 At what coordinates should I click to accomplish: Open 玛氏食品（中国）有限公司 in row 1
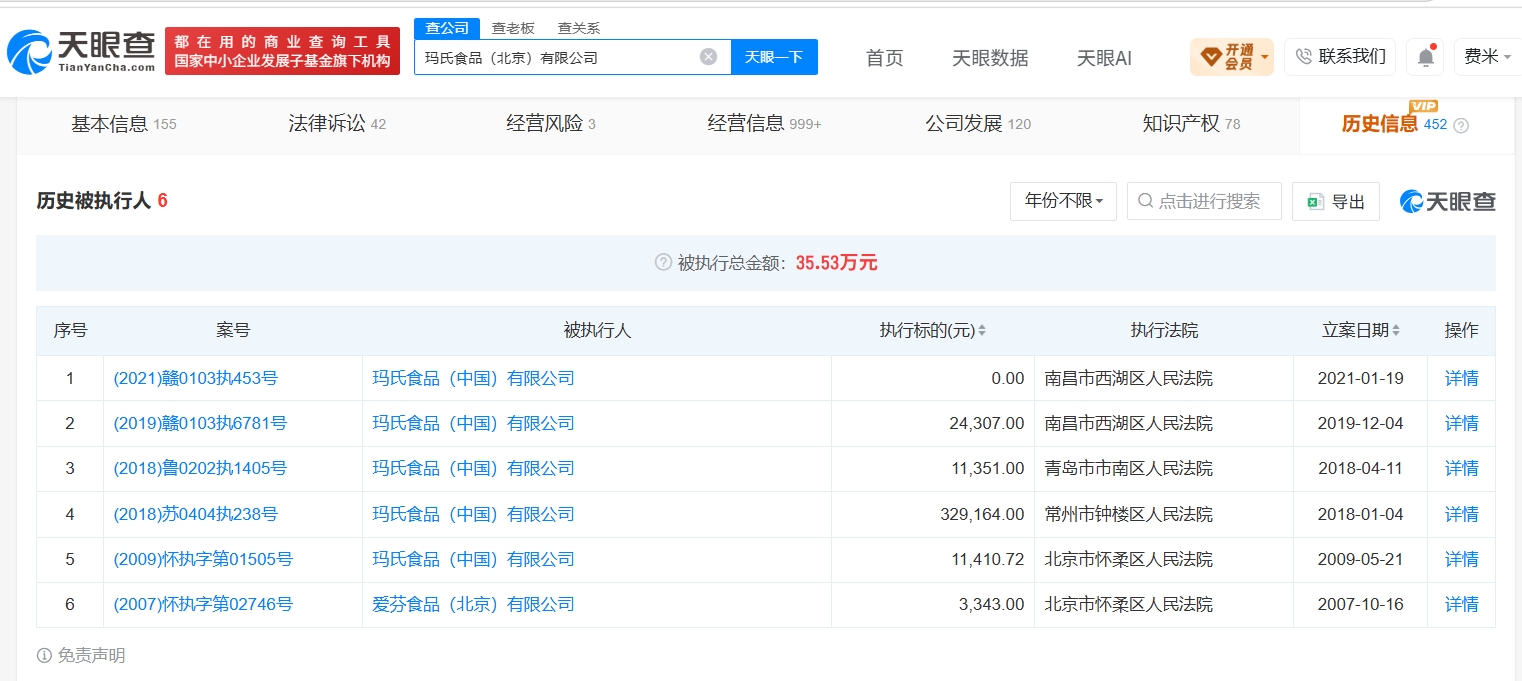click(x=473, y=378)
